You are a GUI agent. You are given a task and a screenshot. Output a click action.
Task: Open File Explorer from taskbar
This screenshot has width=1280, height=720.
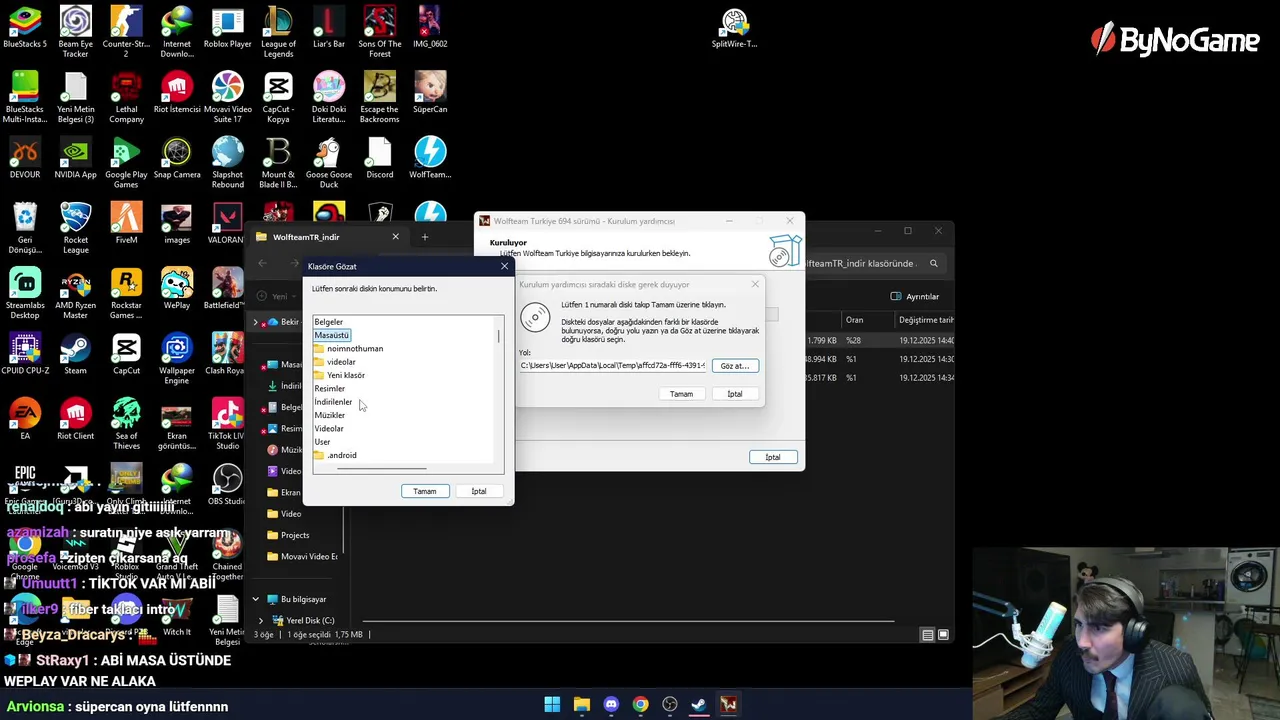582,704
